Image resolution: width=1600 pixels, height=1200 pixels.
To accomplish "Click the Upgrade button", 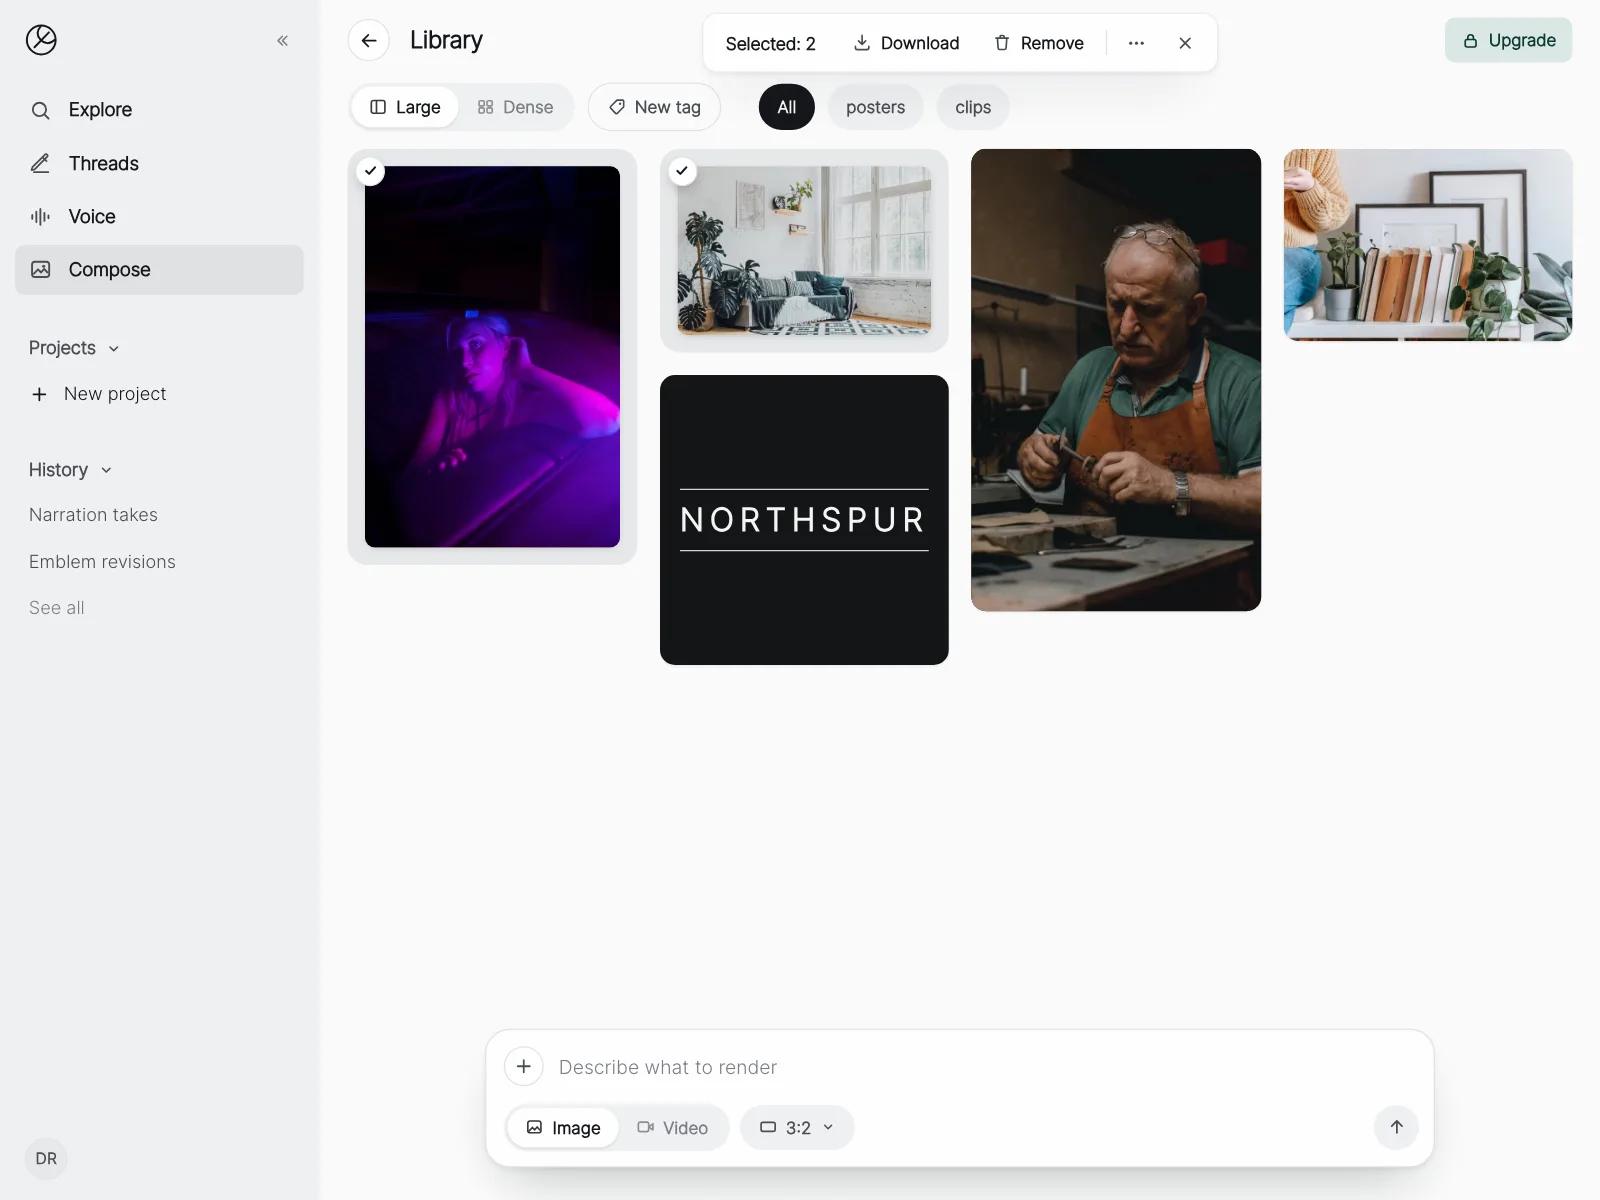I will tap(1508, 40).
